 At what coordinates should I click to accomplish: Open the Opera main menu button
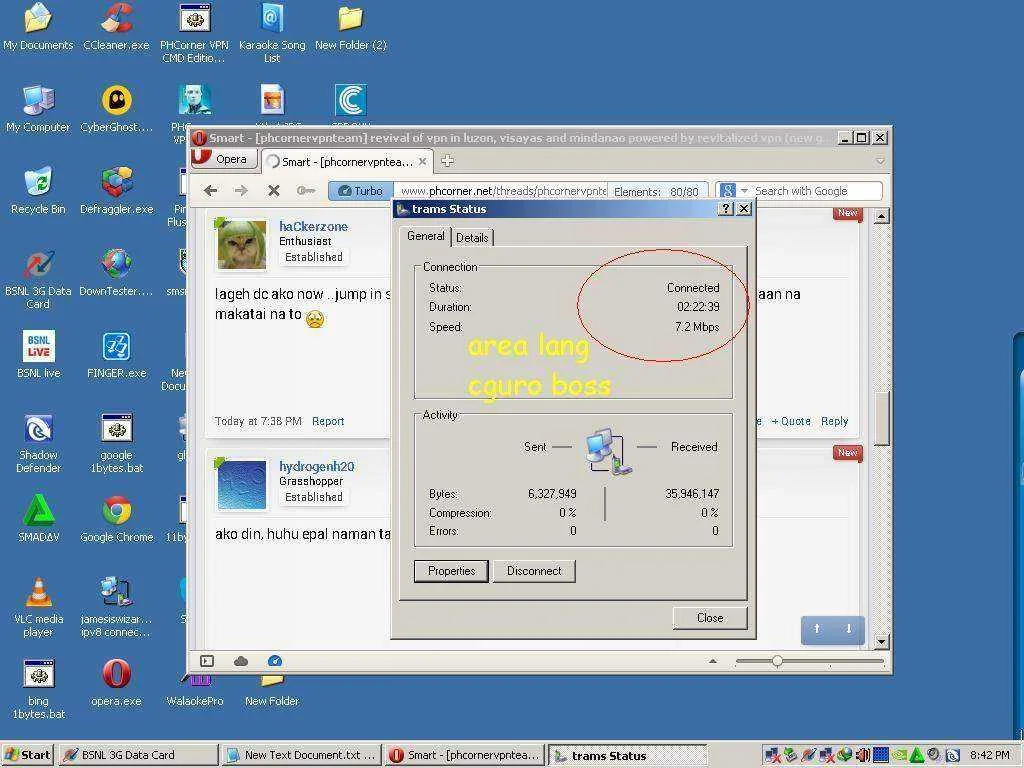point(223,159)
